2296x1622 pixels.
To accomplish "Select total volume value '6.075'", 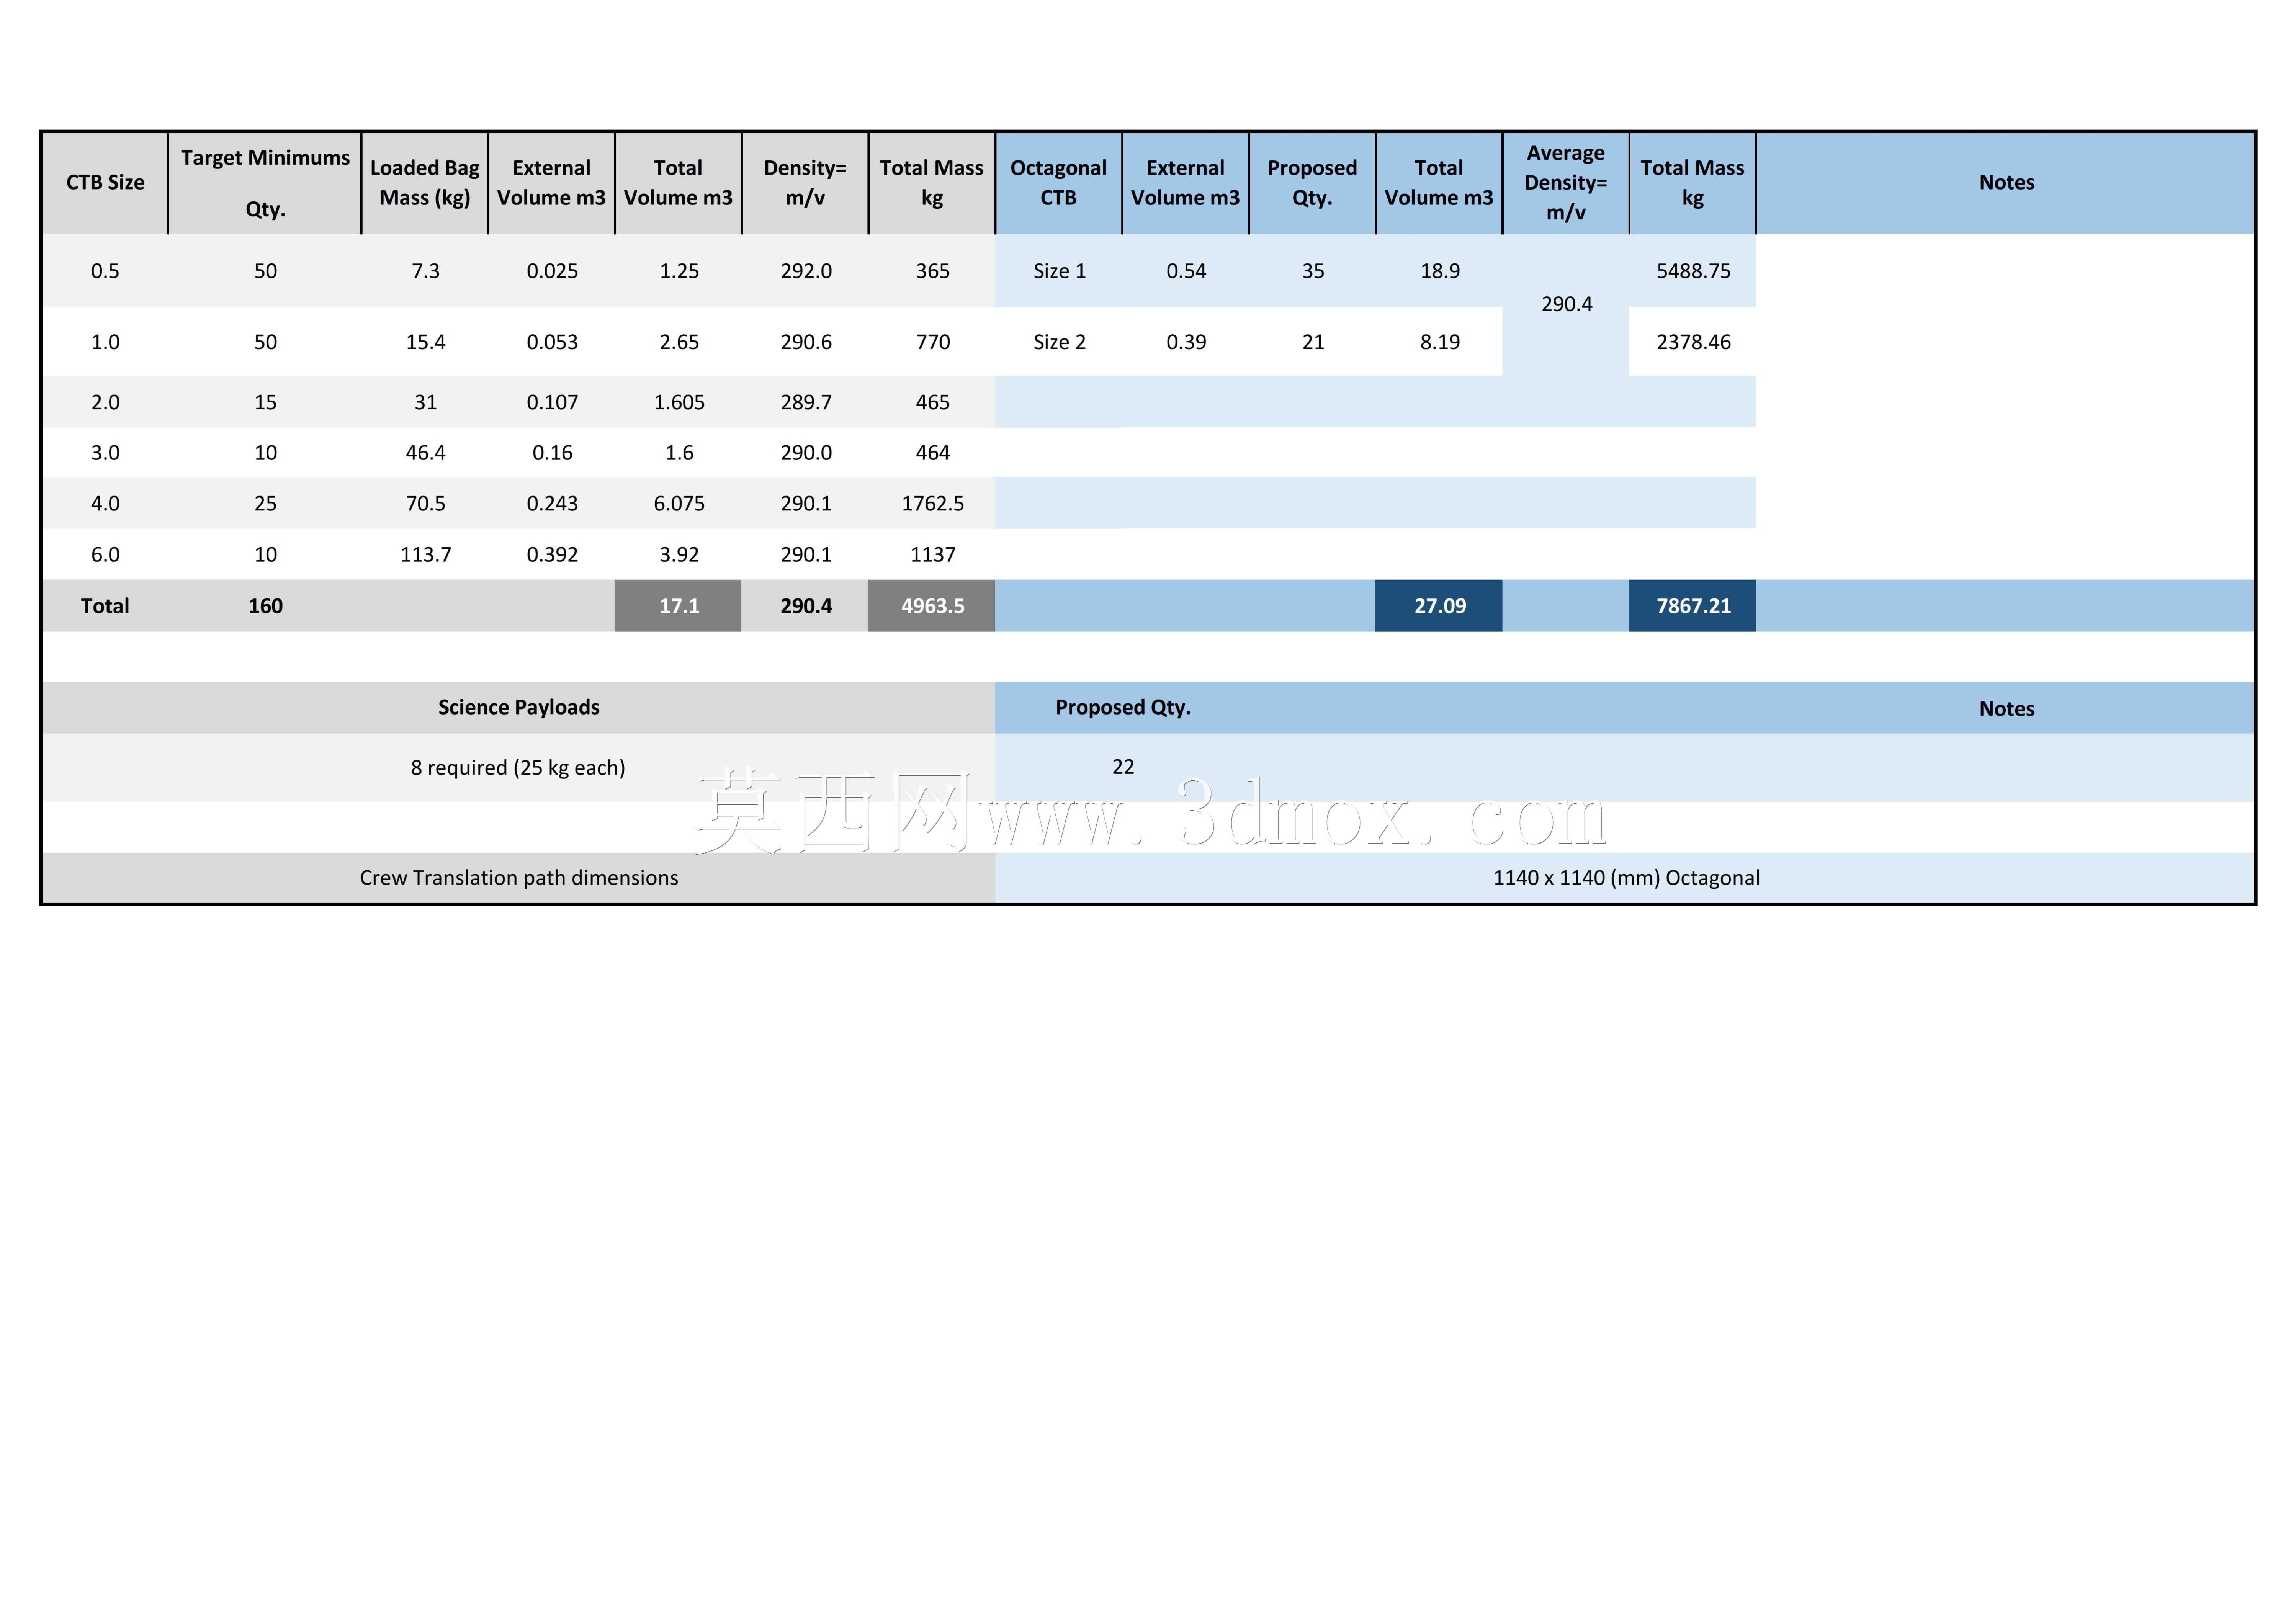I will point(679,503).
